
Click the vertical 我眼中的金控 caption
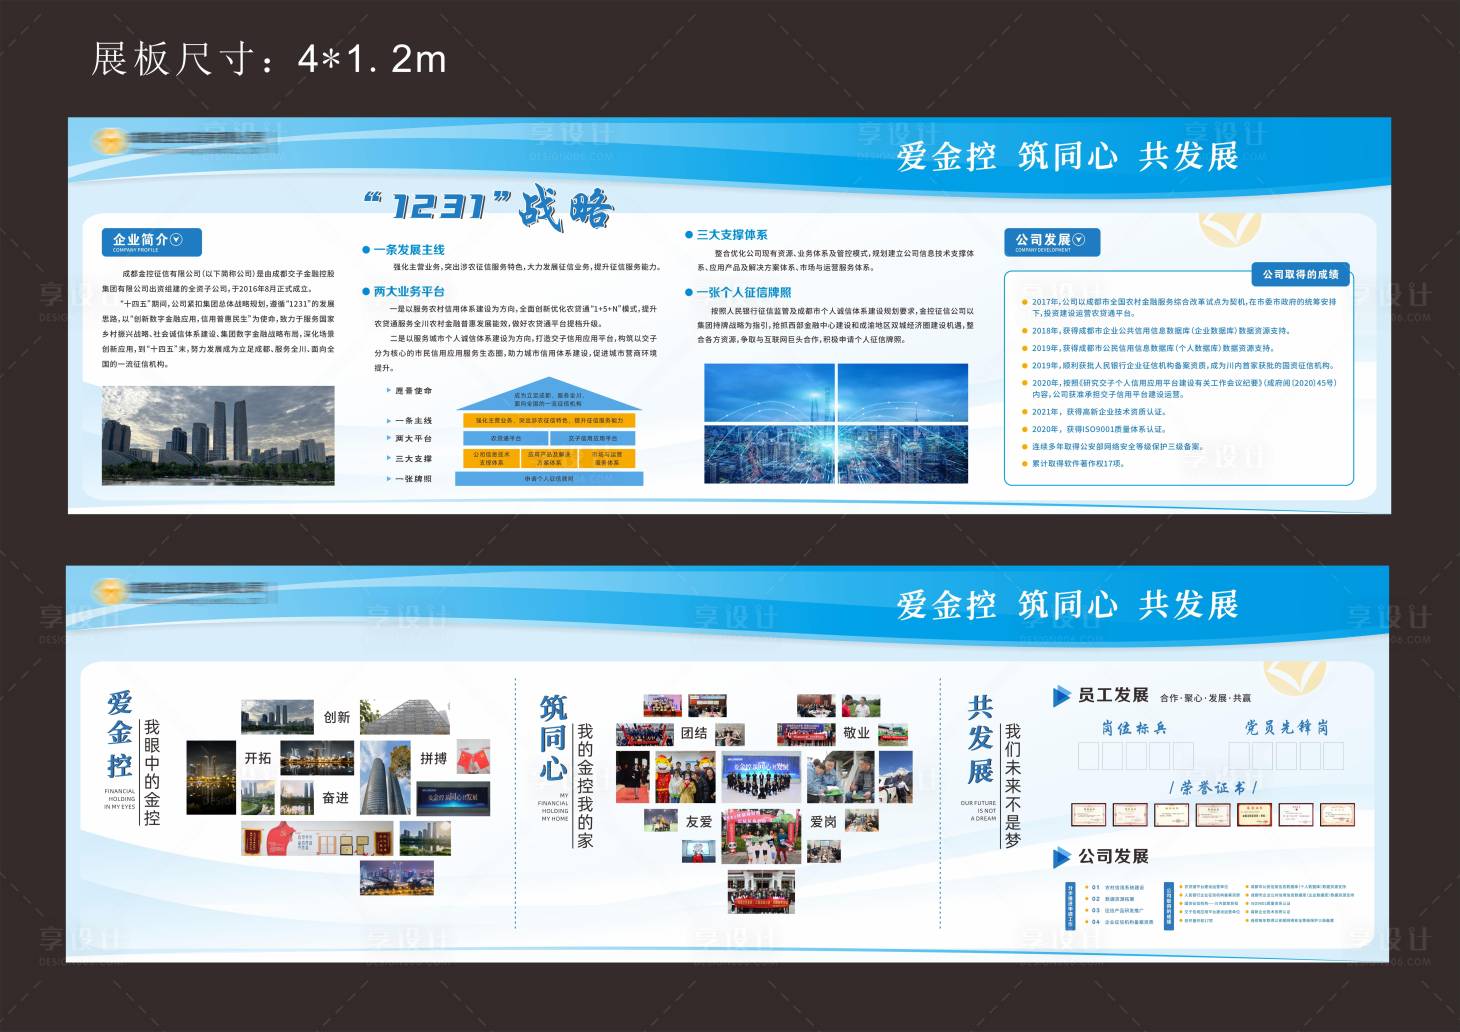[152, 772]
